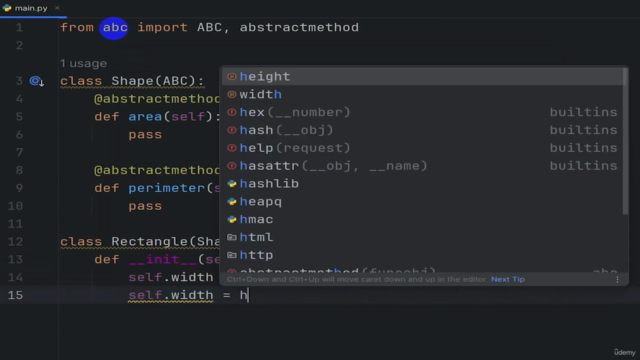
Task: Click self.width on line 15
Action: tap(171, 296)
